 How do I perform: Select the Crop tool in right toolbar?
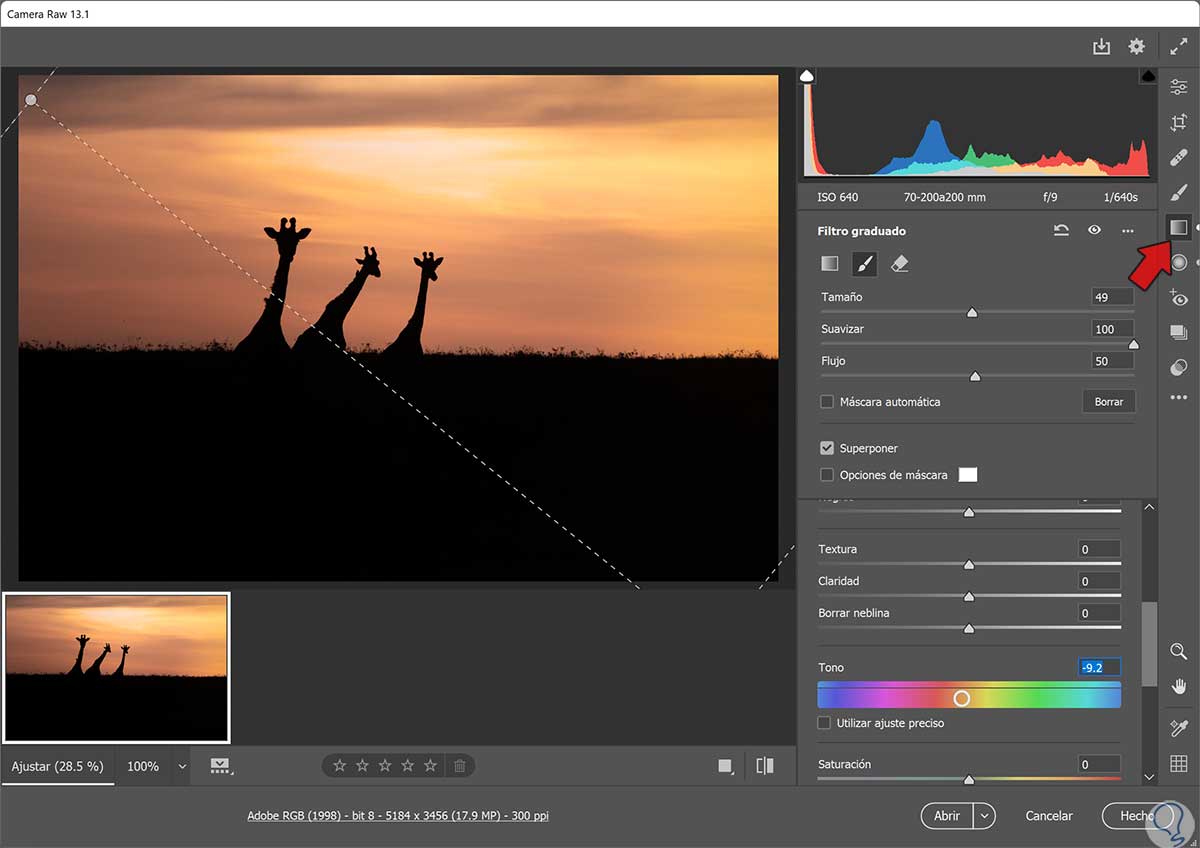coord(1179,123)
